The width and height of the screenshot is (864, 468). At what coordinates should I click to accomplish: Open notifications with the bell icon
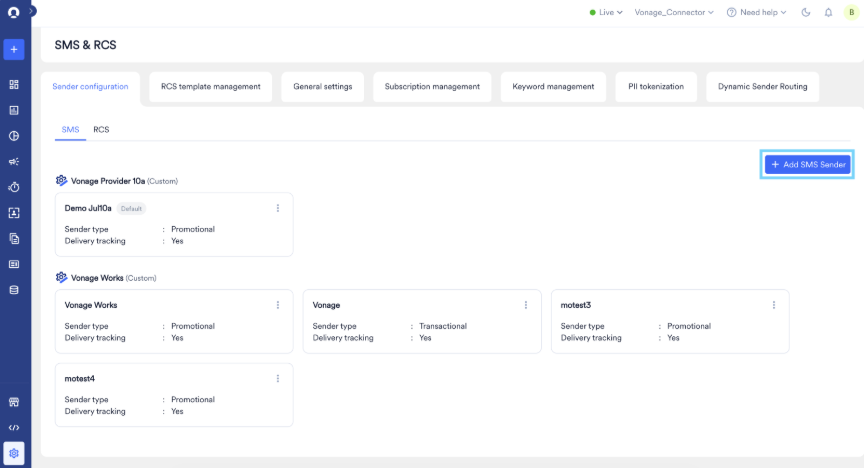coord(828,12)
